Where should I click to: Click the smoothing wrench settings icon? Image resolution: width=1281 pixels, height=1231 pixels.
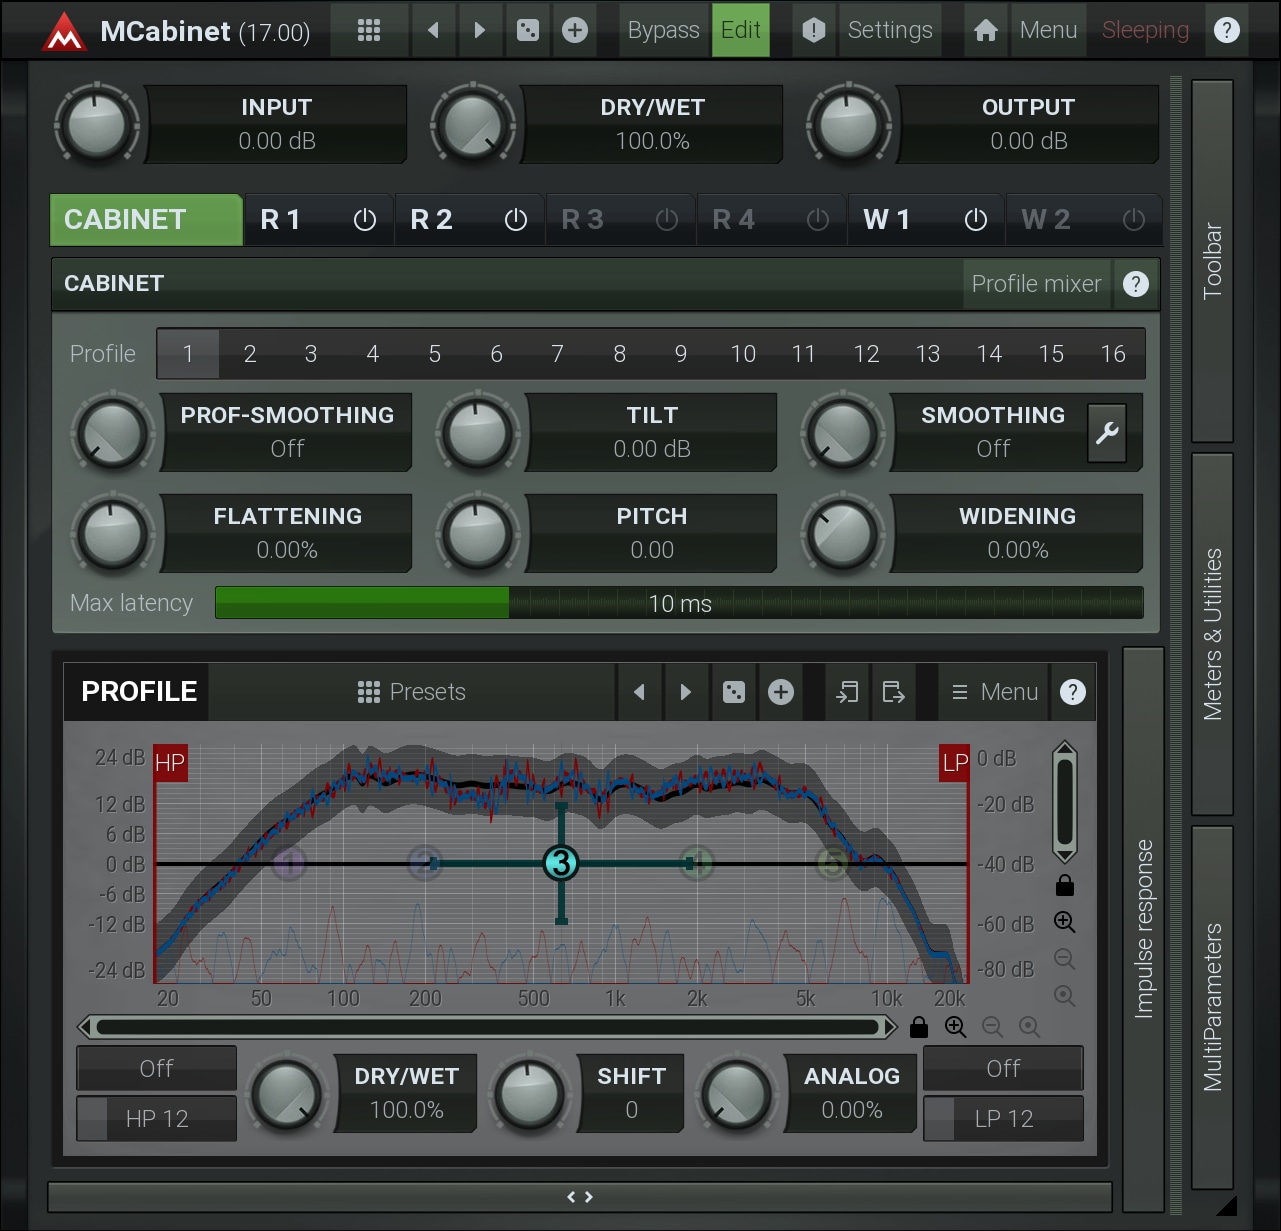[x=1107, y=433]
